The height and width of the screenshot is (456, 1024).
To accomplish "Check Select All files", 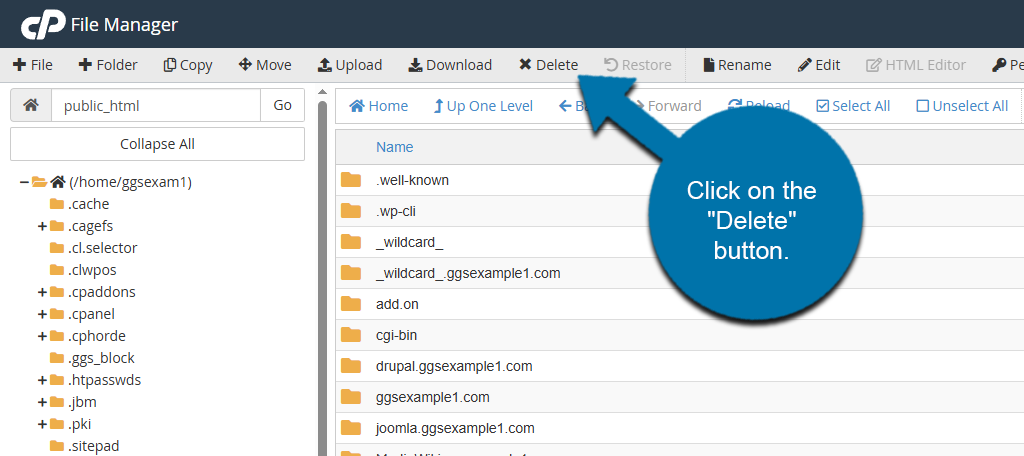I will click(853, 106).
